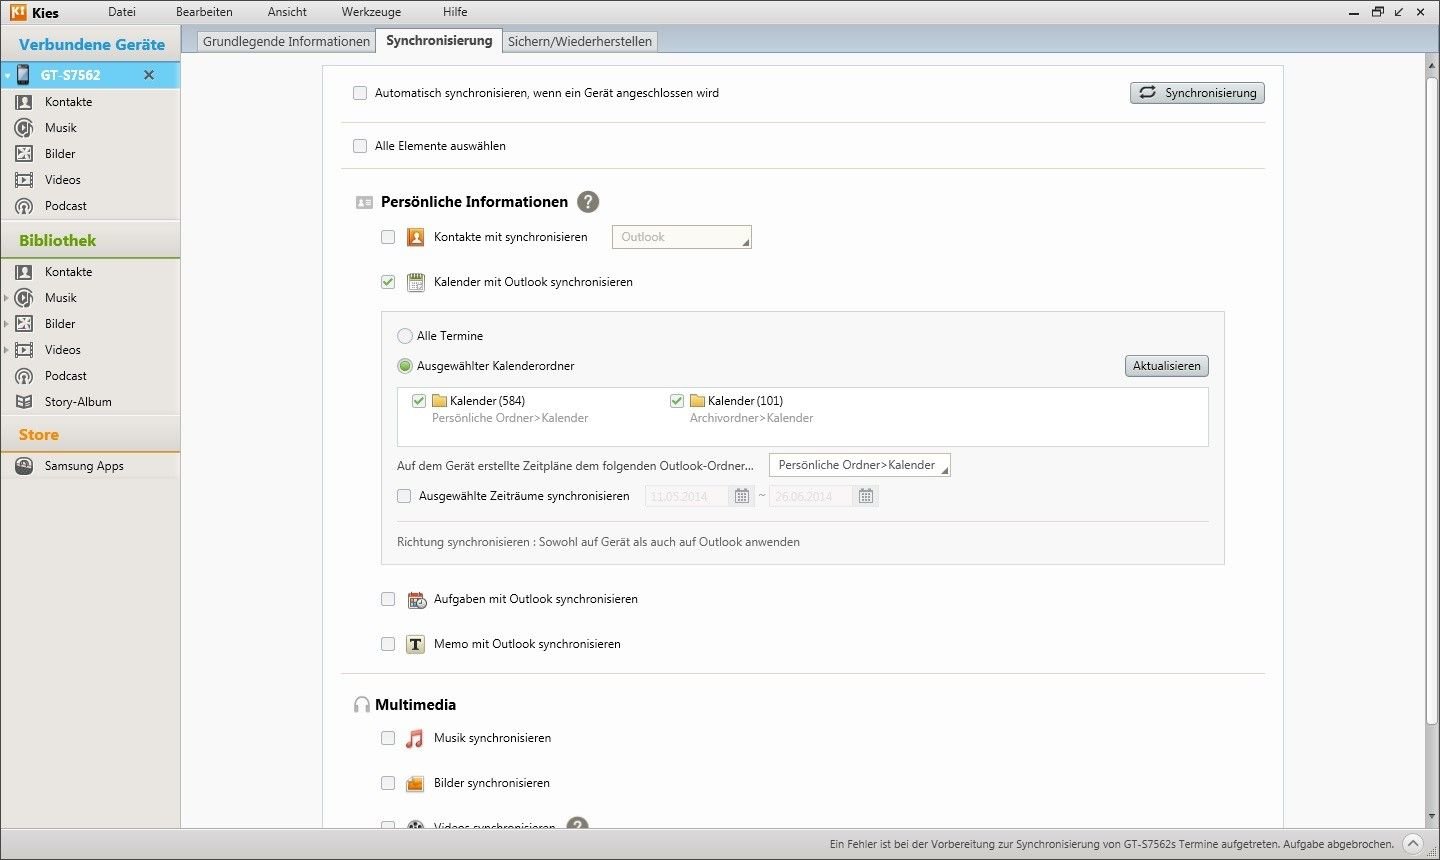Check Alle Elemente auswählen
1440x860 pixels.
(360, 146)
